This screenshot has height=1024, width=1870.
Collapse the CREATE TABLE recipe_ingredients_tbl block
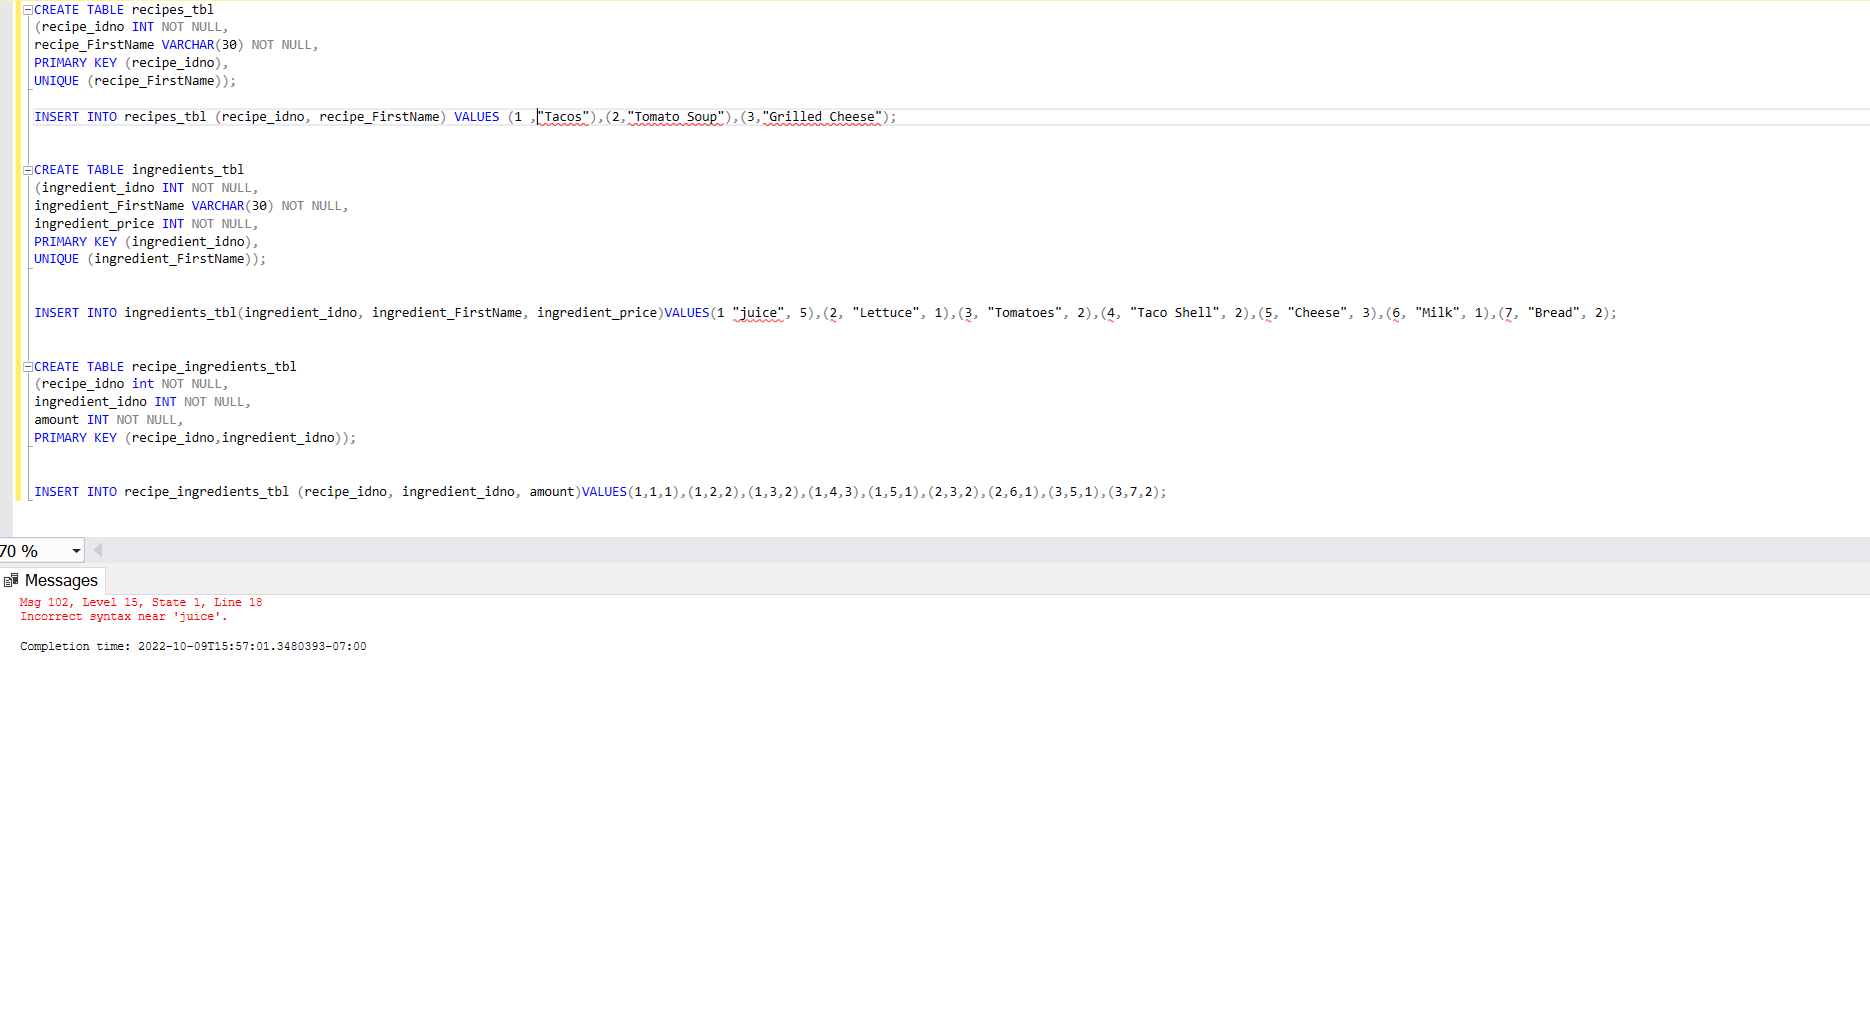28,367
